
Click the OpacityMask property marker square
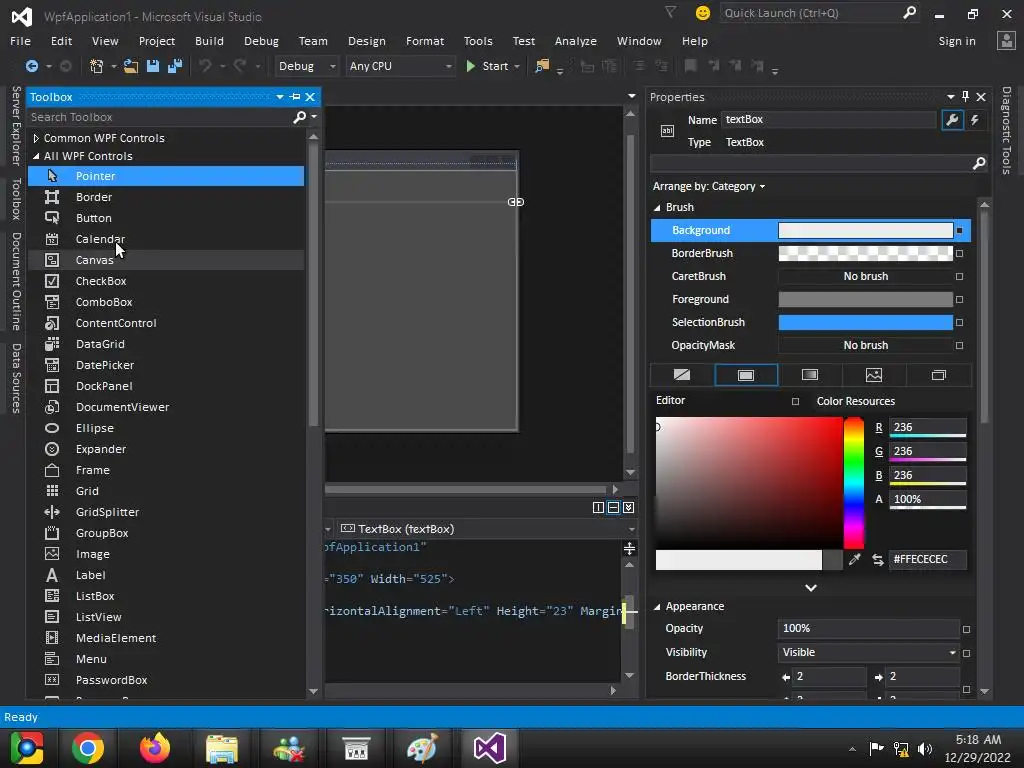click(959, 345)
